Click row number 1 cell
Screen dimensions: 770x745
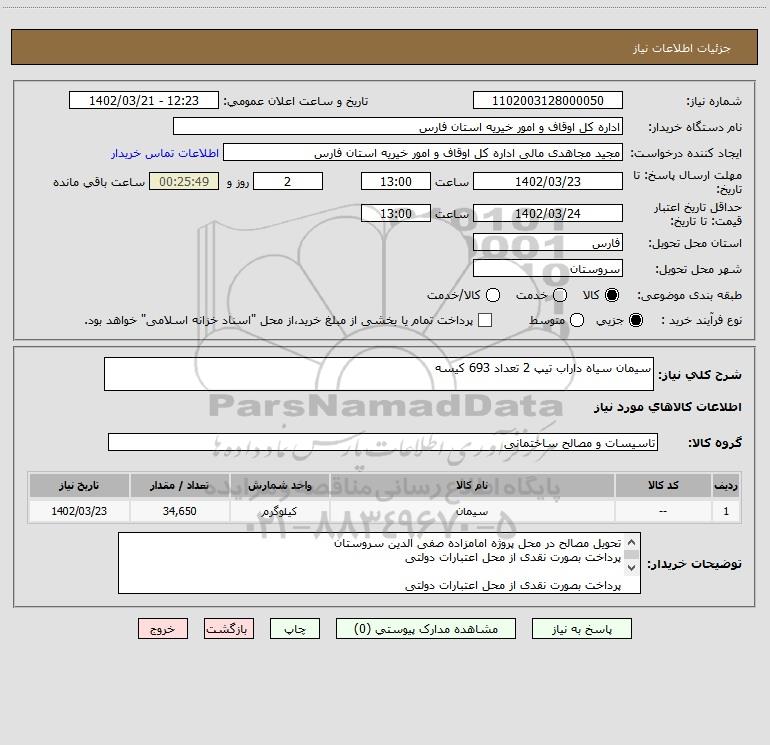coord(726,511)
